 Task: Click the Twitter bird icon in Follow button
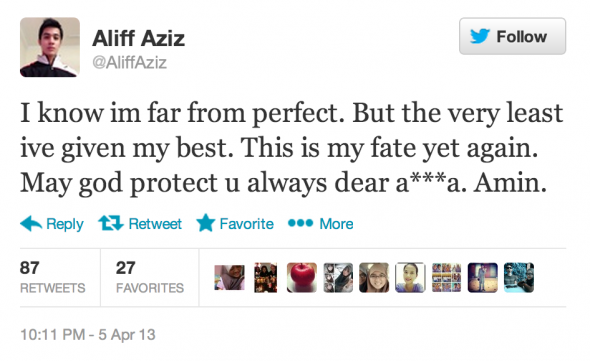480,36
